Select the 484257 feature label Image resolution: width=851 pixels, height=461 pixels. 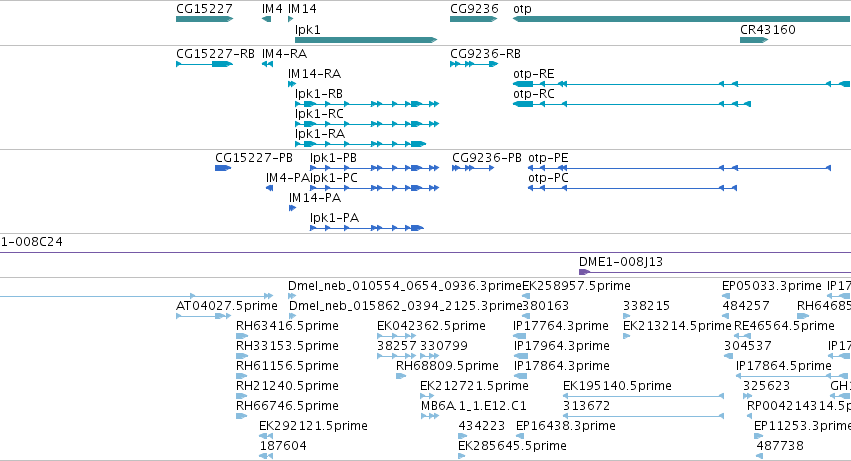pos(746,306)
